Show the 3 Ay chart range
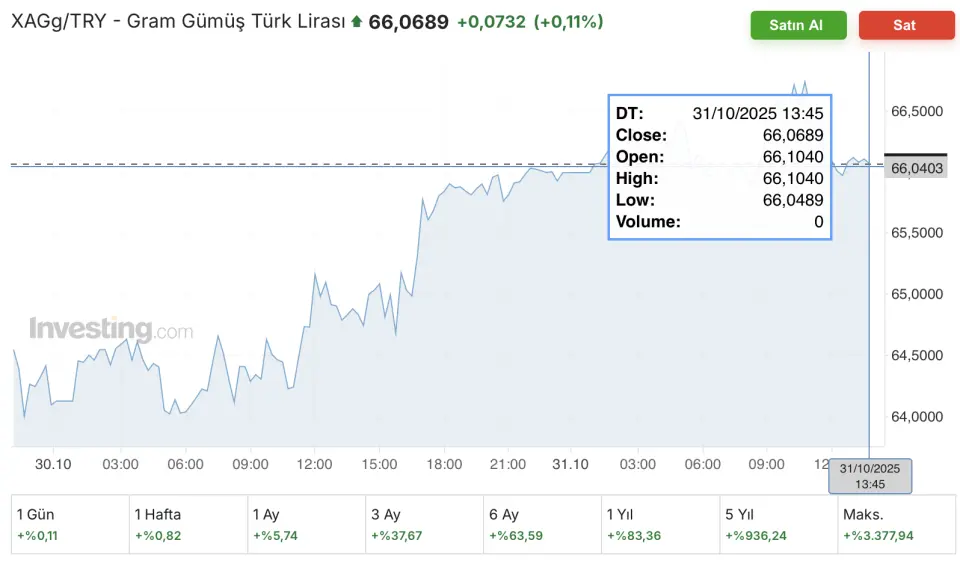Viewport: 960px width, 564px height. point(424,524)
